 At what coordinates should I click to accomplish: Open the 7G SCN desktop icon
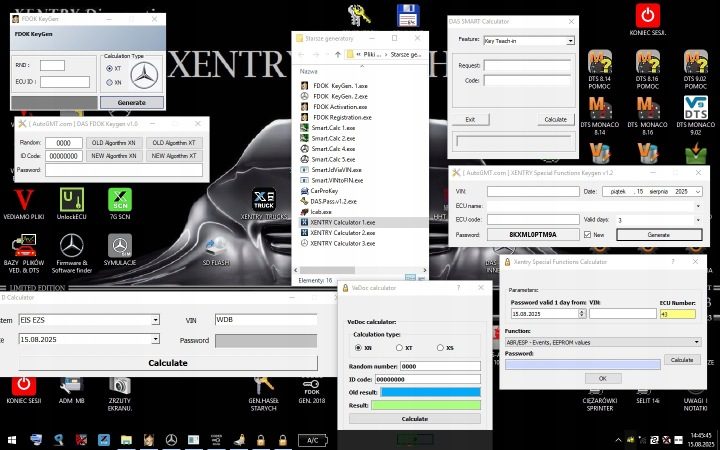(120, 204)
